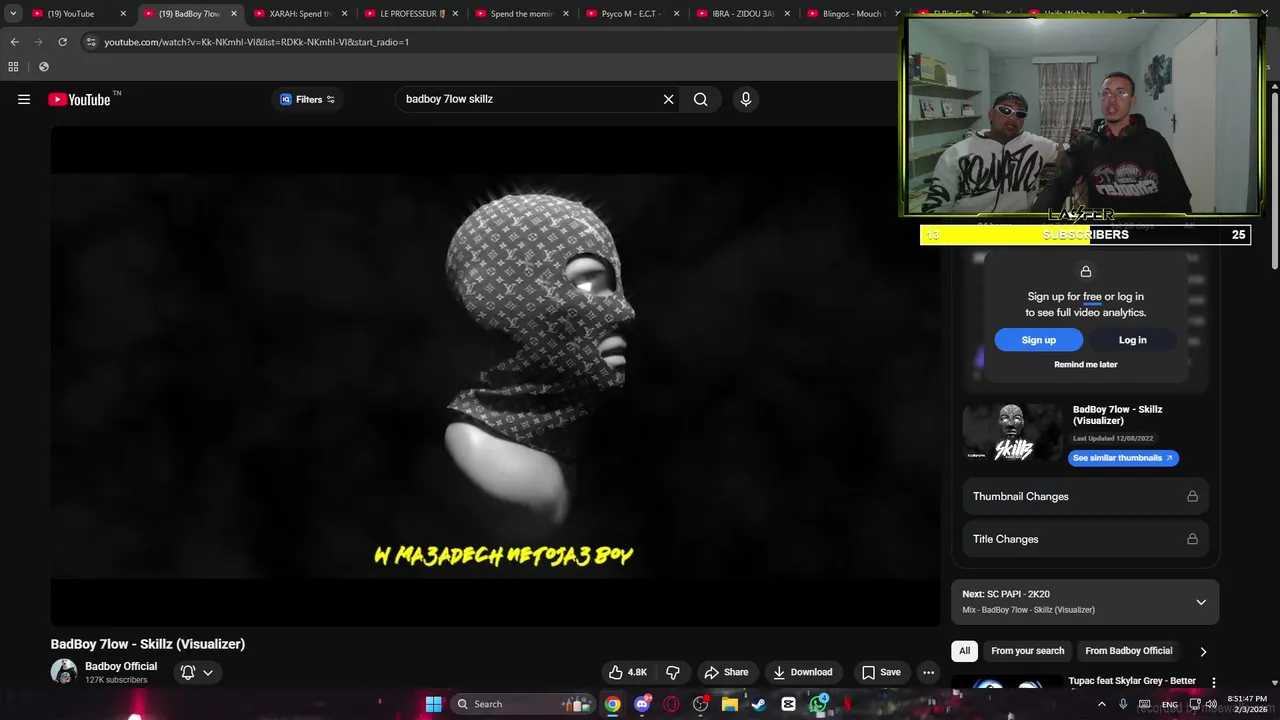Screen dimensions: 1280x720
Task: Choose Remind me later
Action: click(1085, 364)
